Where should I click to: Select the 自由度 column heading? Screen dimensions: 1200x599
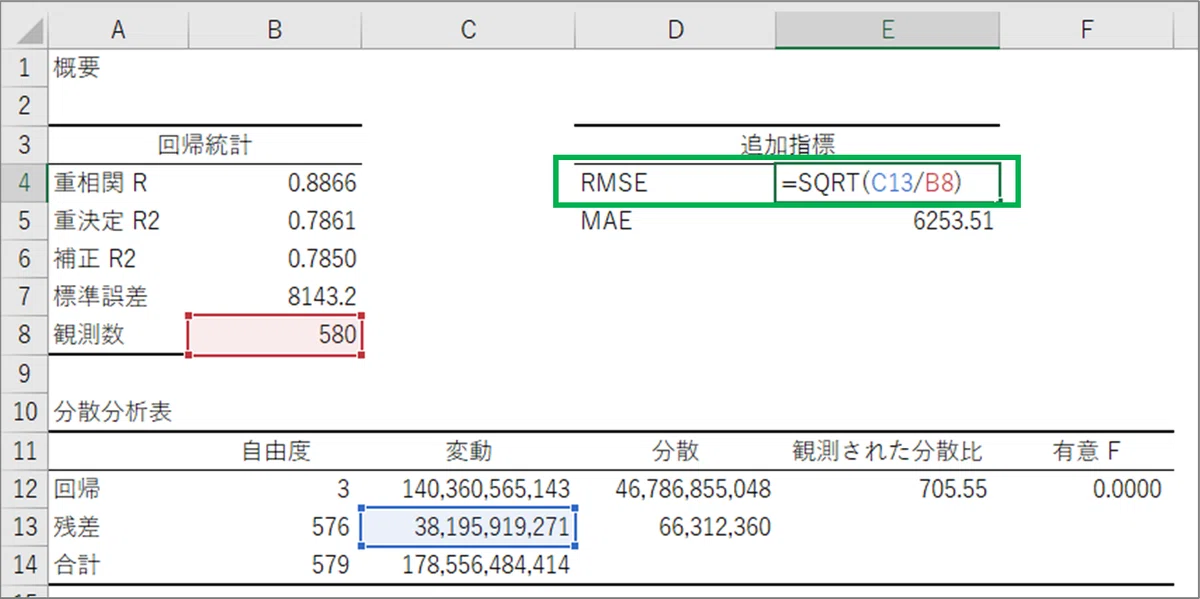(x=274, y=451)
